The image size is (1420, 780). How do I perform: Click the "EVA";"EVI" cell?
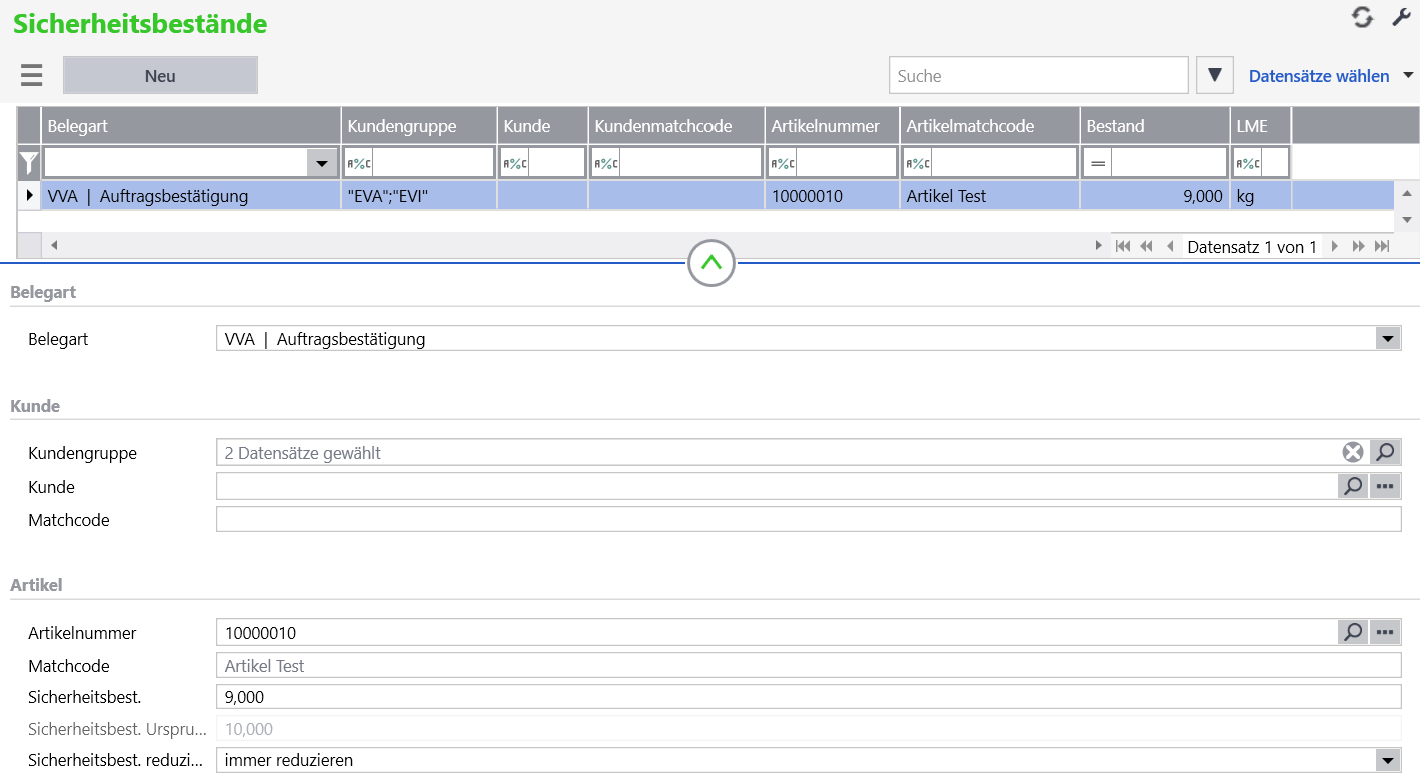click(x=419, y=196)
